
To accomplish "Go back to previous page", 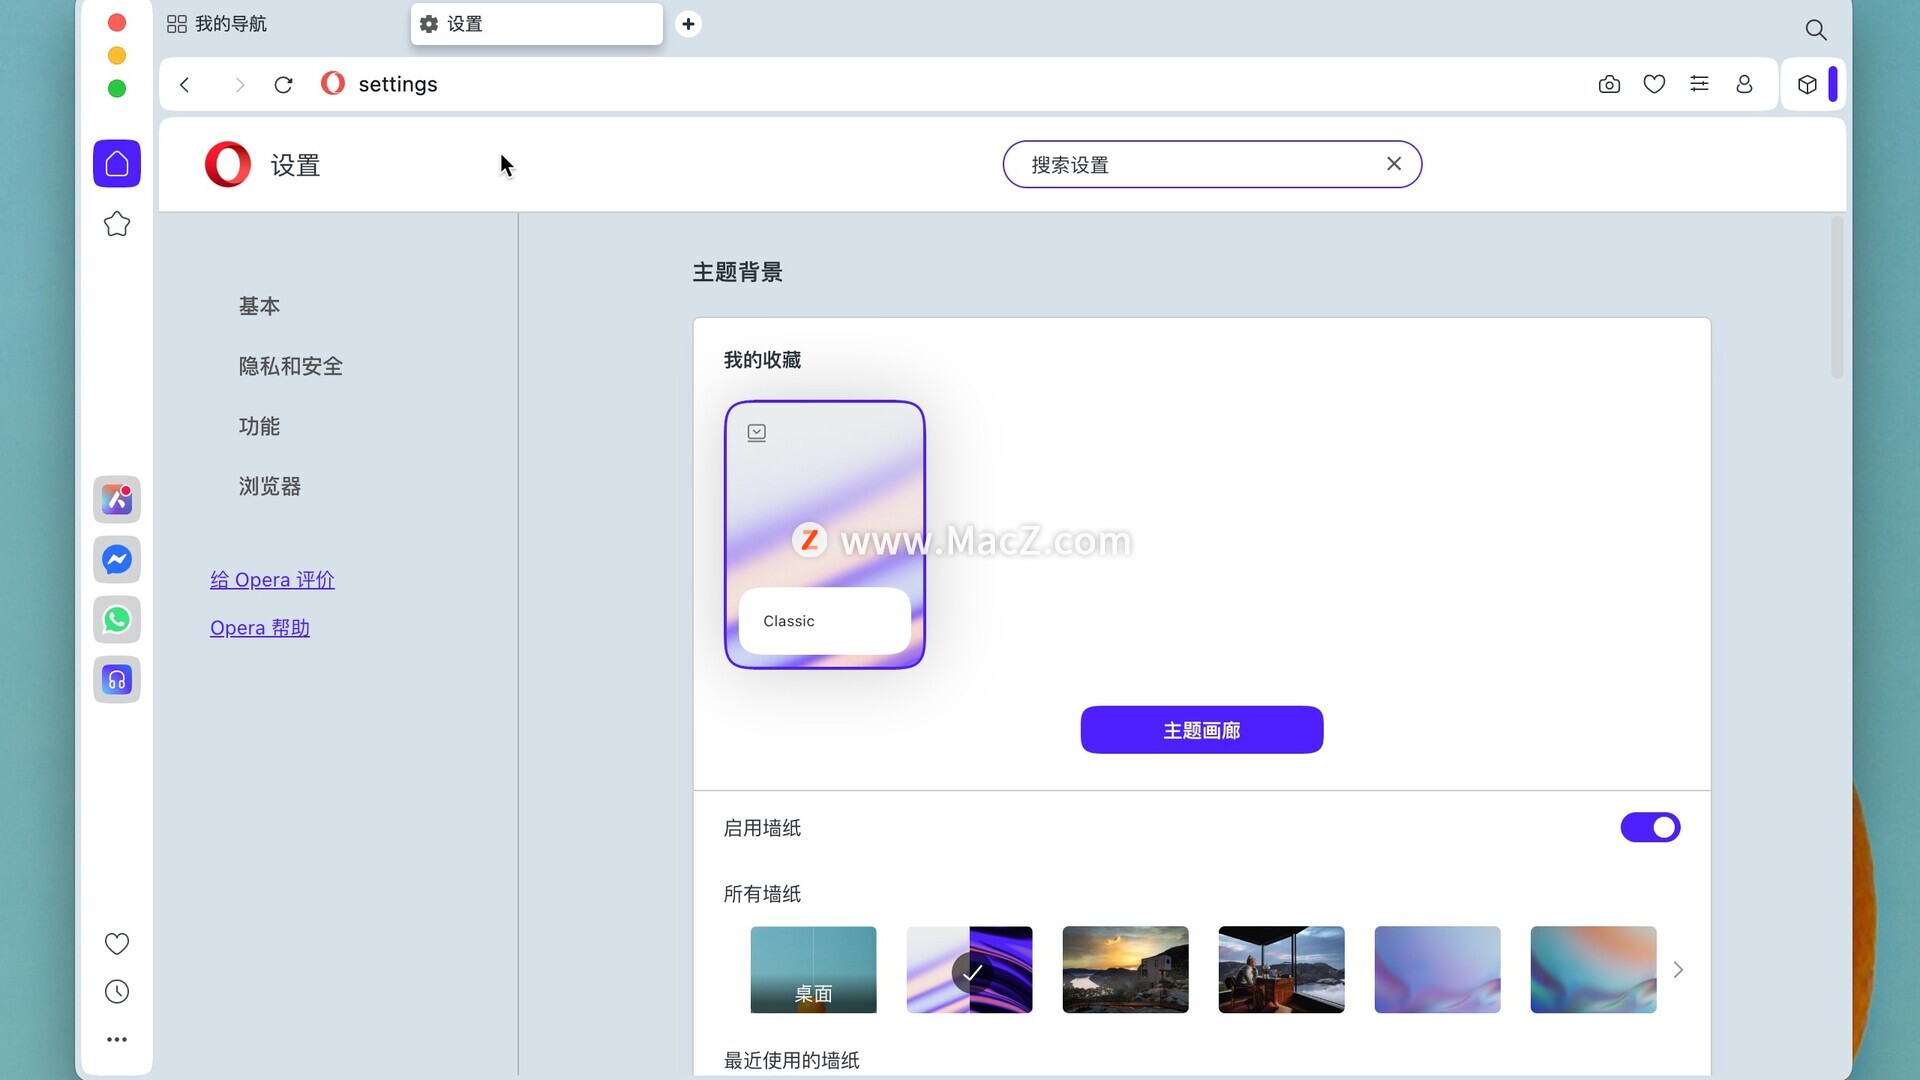I will (x=184, y=84).
